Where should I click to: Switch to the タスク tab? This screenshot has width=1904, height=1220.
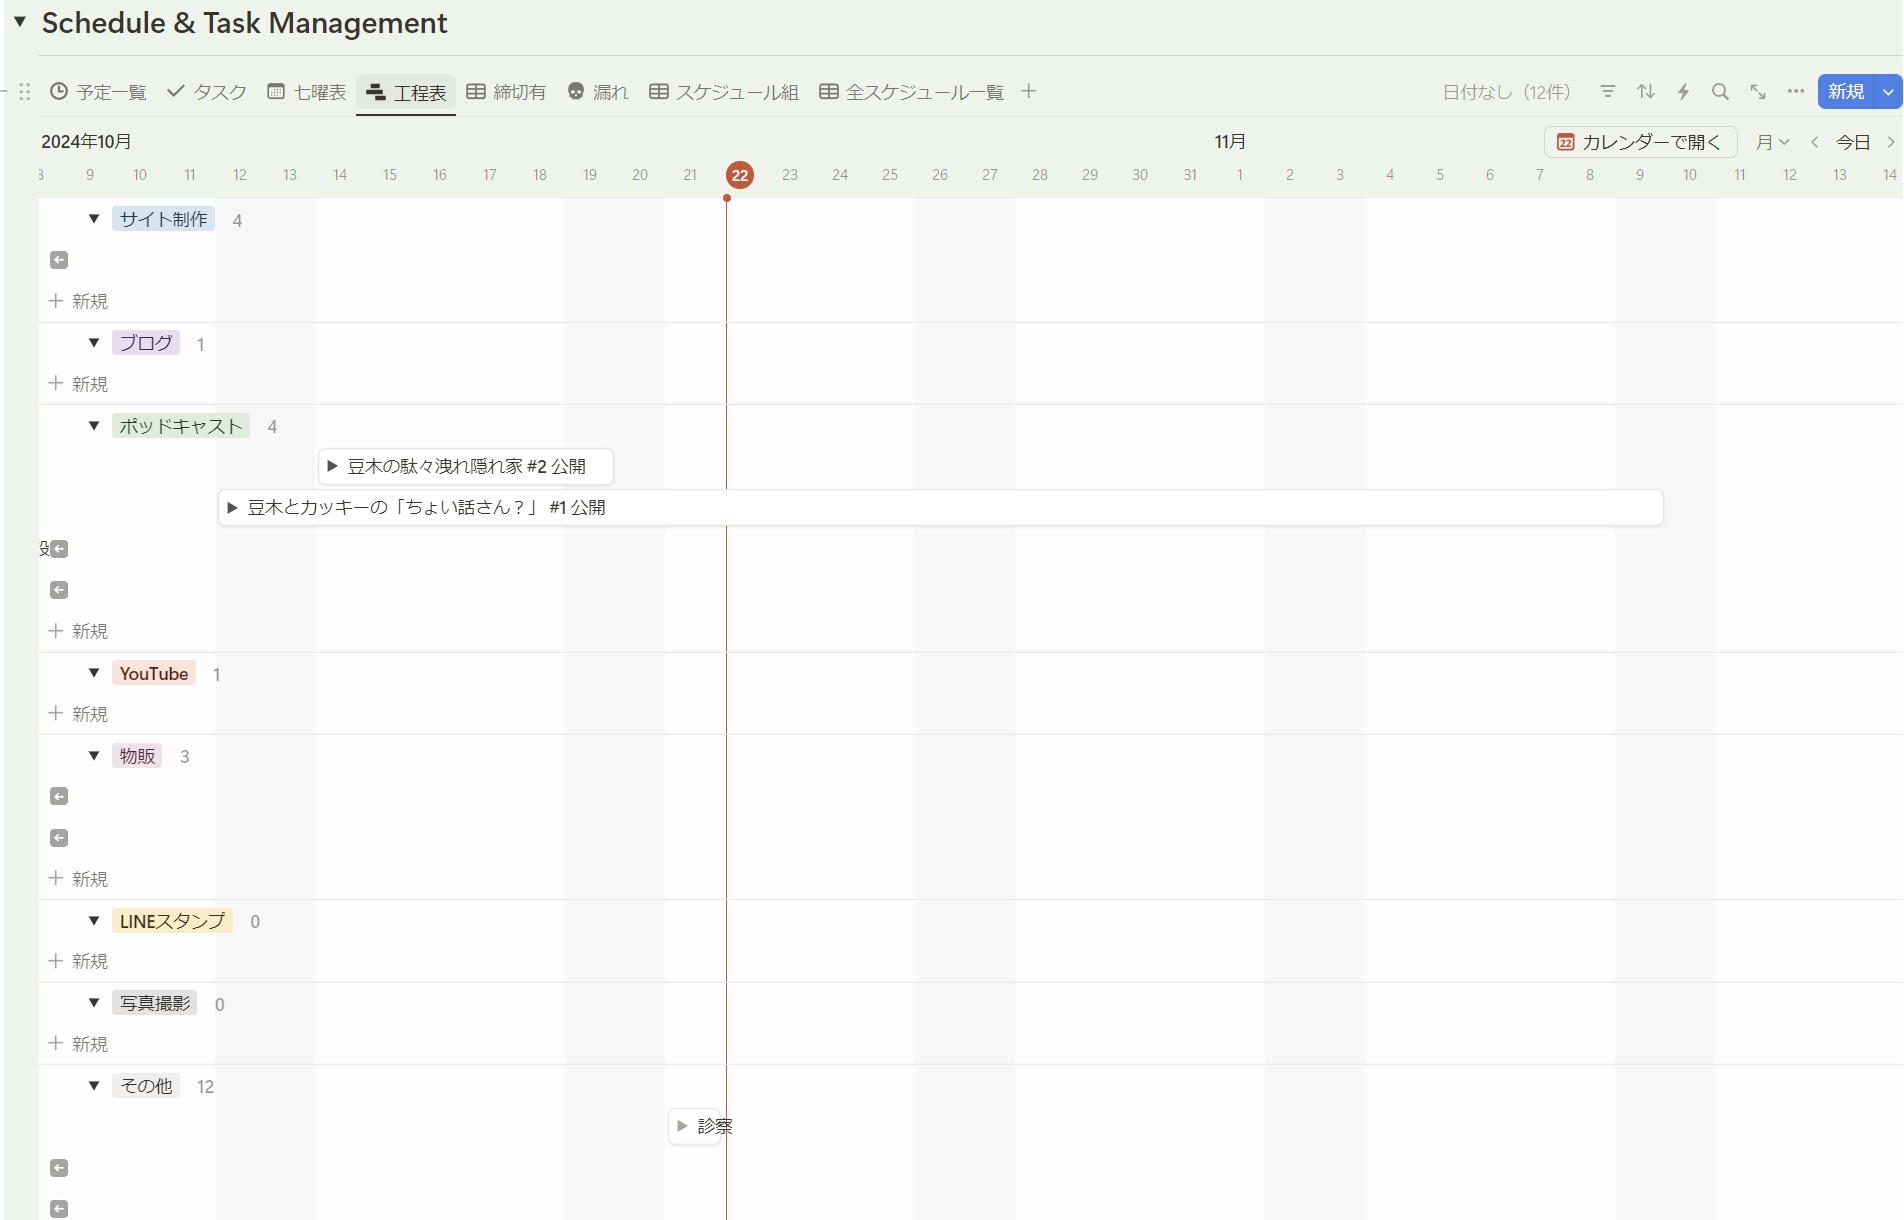coord(207,92)
